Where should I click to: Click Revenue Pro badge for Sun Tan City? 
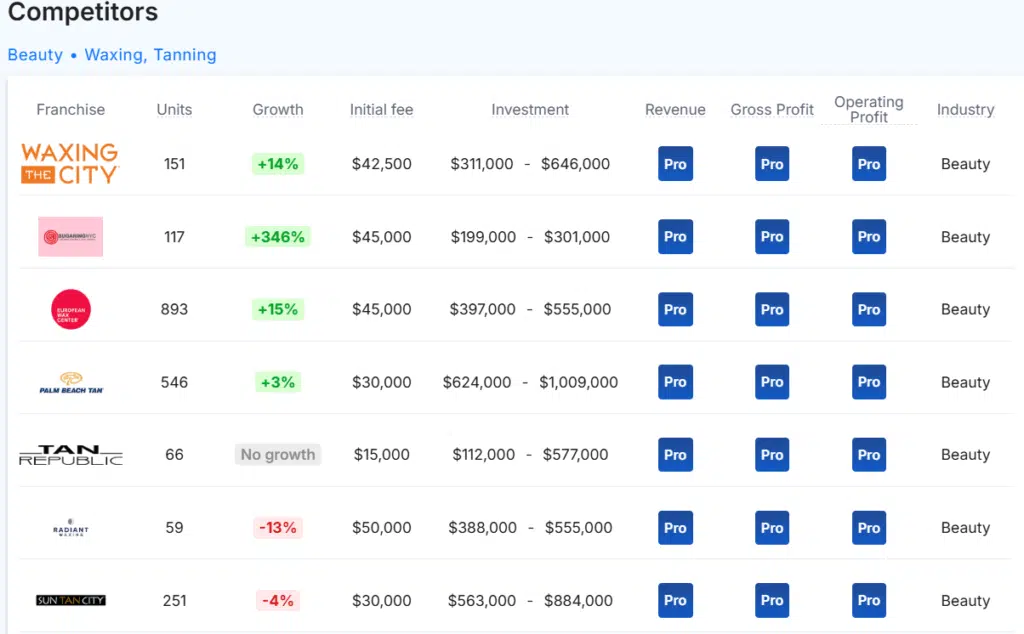click(x=675, y=600)
